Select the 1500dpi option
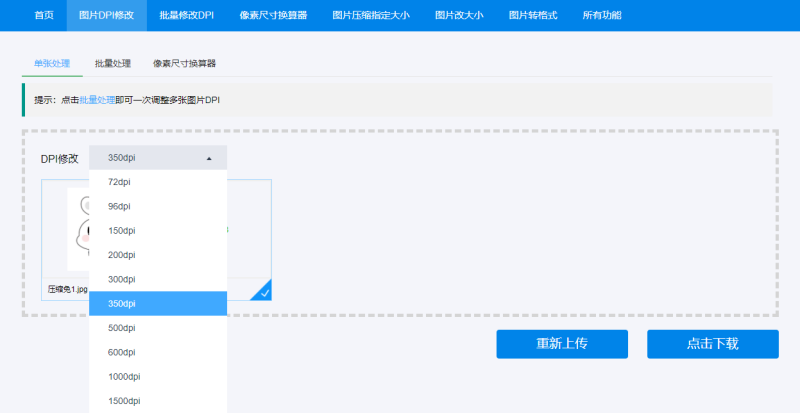Image resolution: width=800 pixels, height=413 pixels. point(158,401)
